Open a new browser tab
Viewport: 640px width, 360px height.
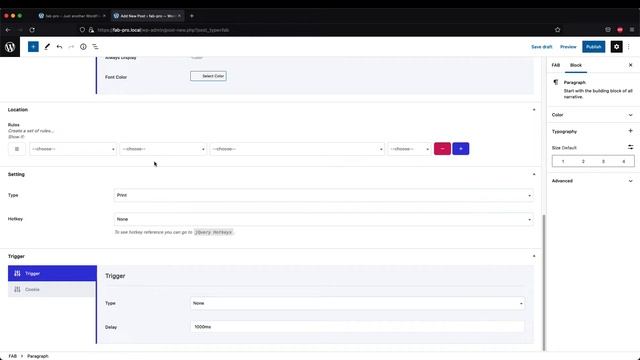pyautogui.click(x=192, y=16)
